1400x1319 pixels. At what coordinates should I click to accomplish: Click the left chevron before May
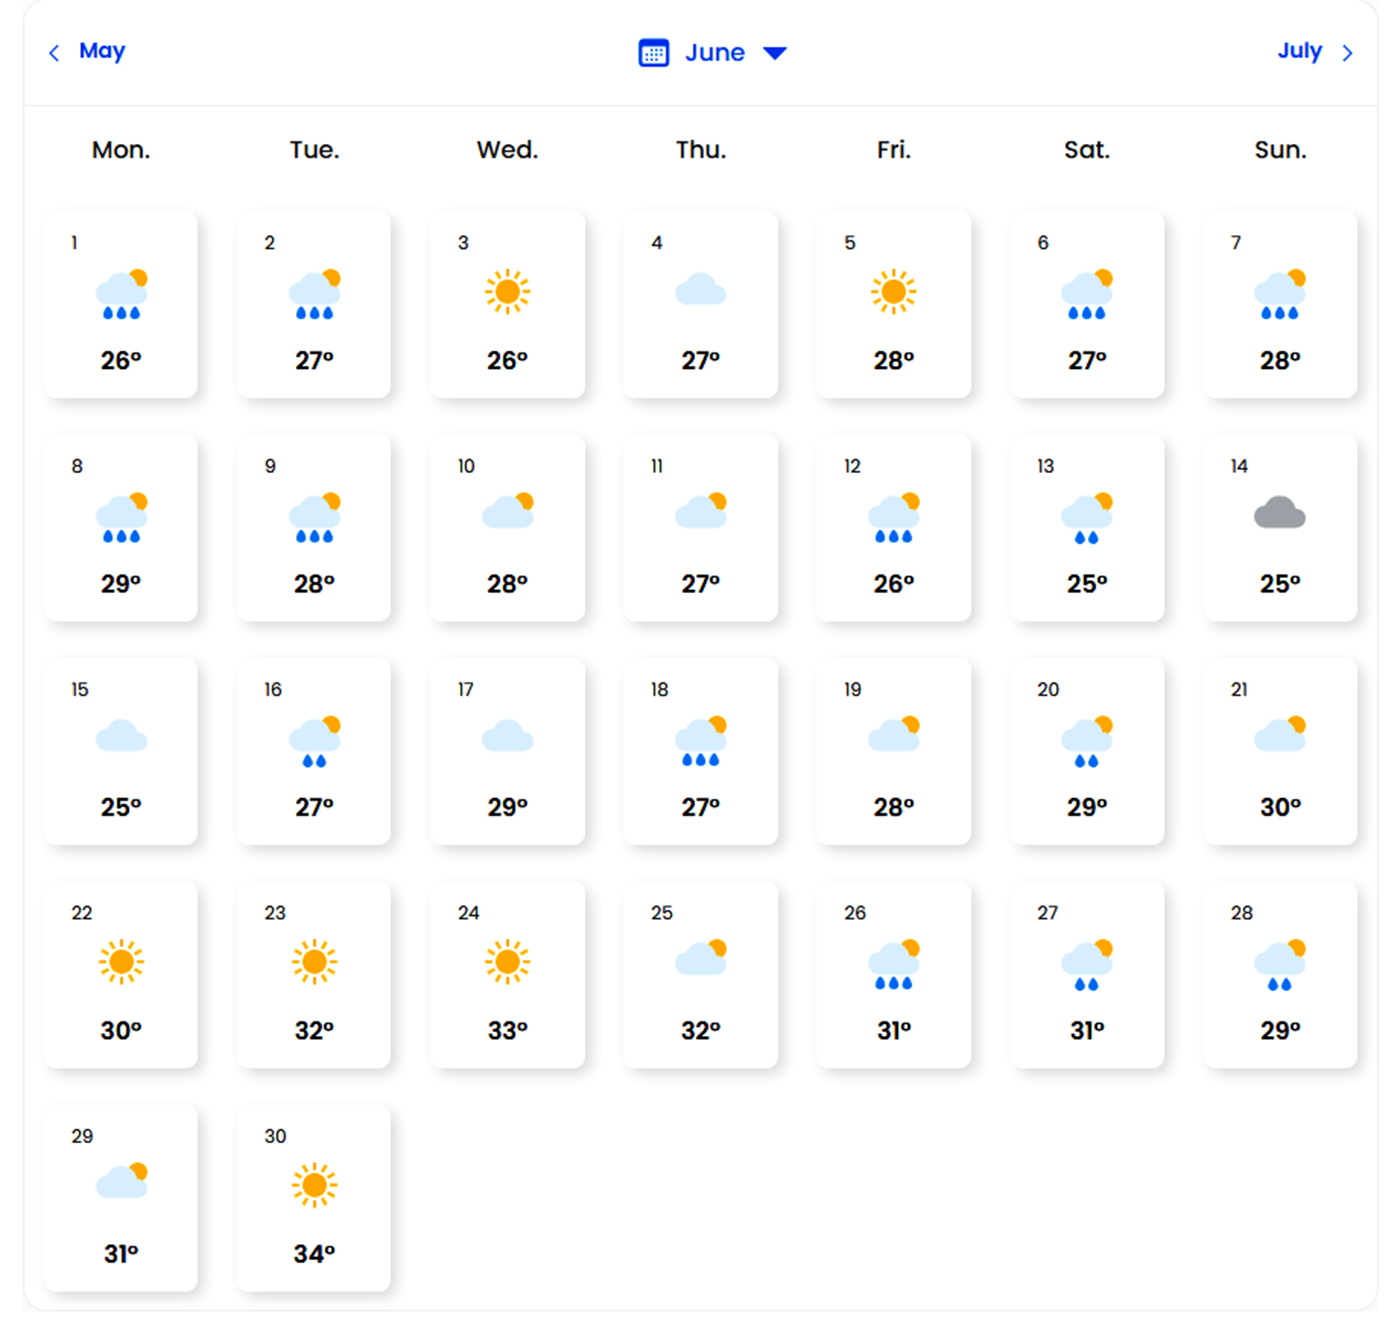pos(54,53)
